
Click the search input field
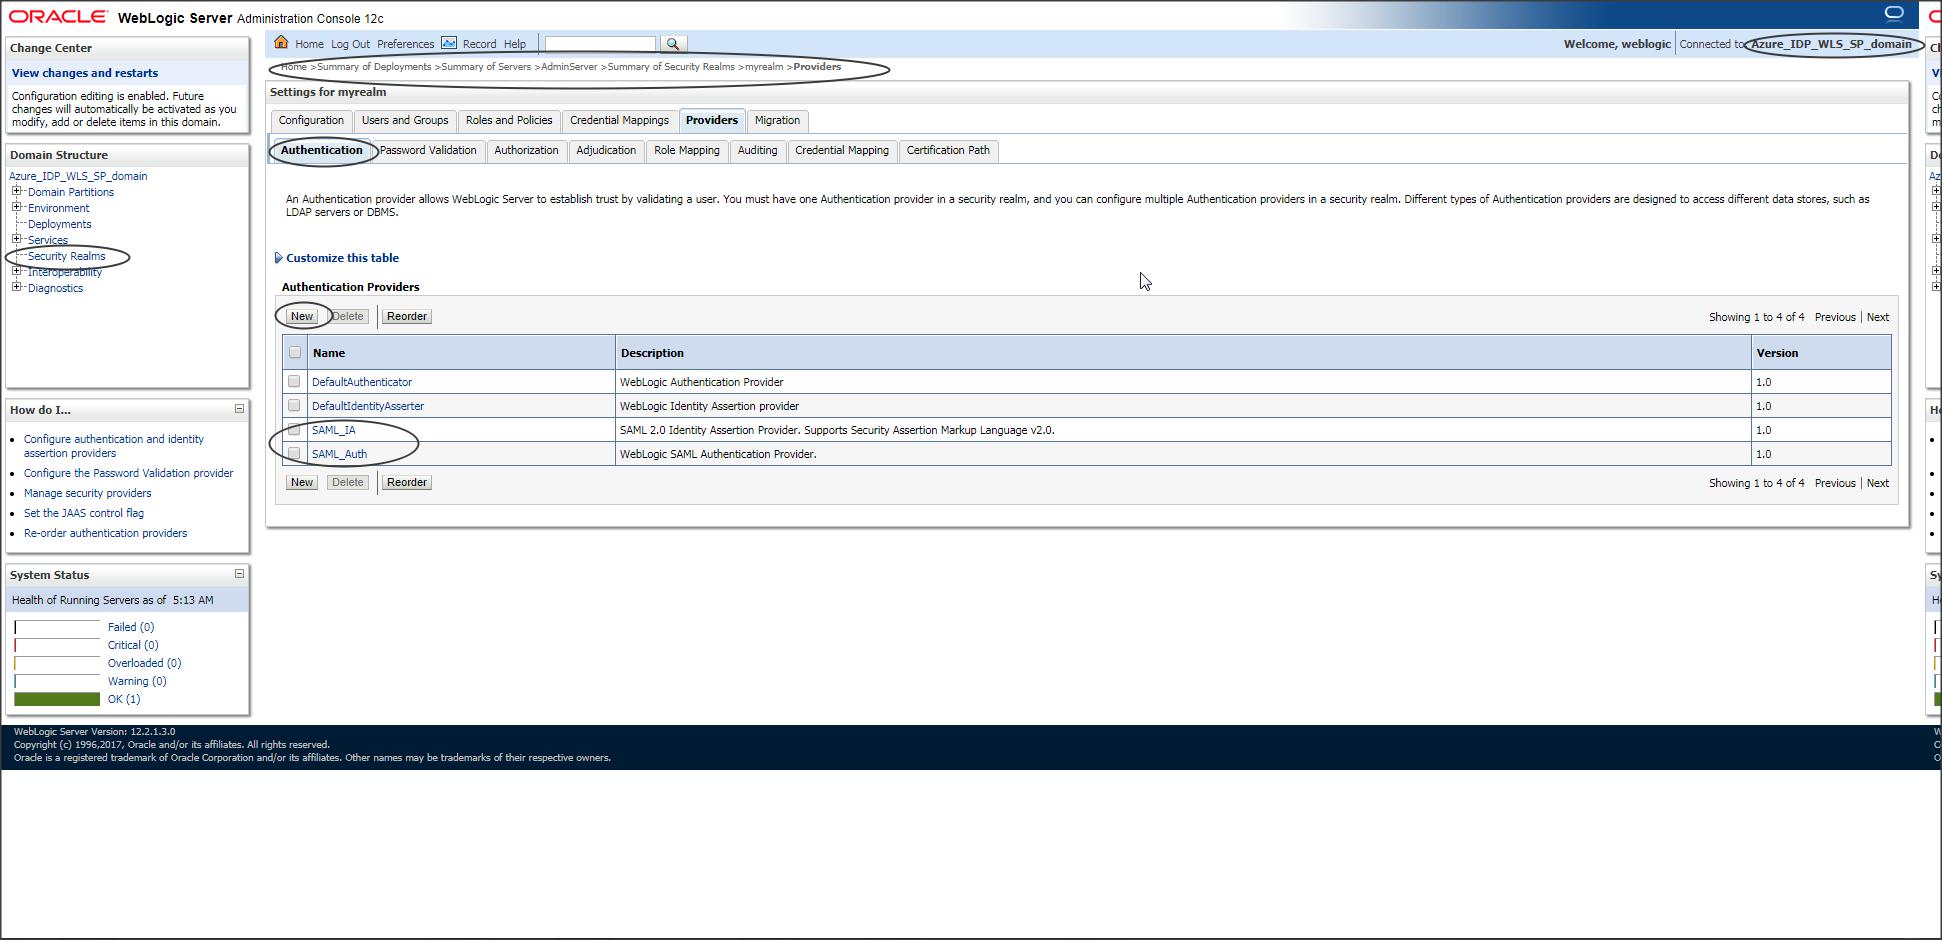tap(600, 44)
